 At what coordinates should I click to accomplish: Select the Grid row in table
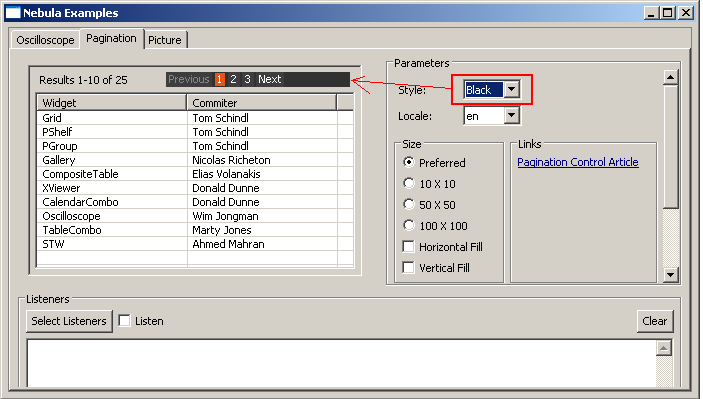pos(195,118)
